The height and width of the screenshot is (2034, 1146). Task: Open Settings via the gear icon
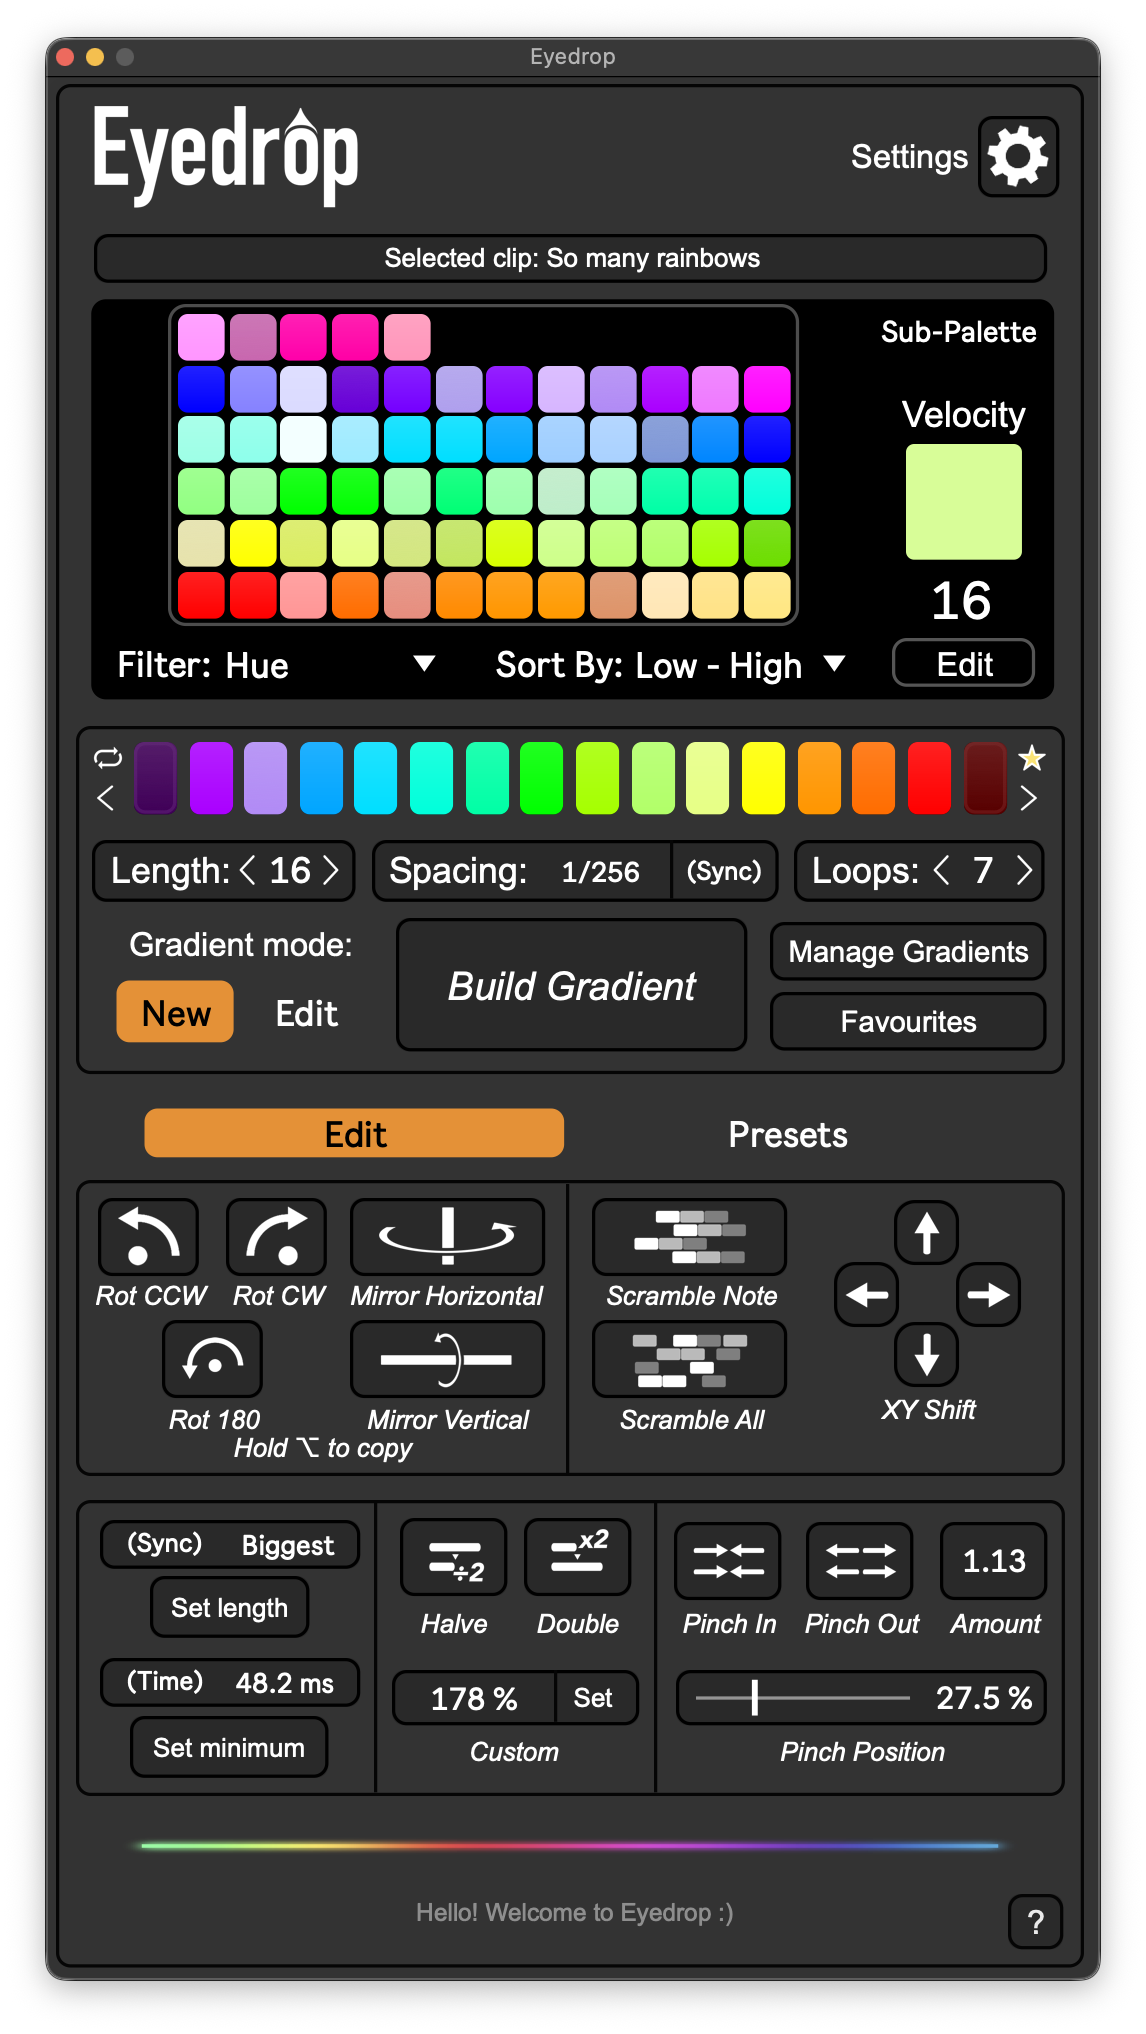[1017, 157]
